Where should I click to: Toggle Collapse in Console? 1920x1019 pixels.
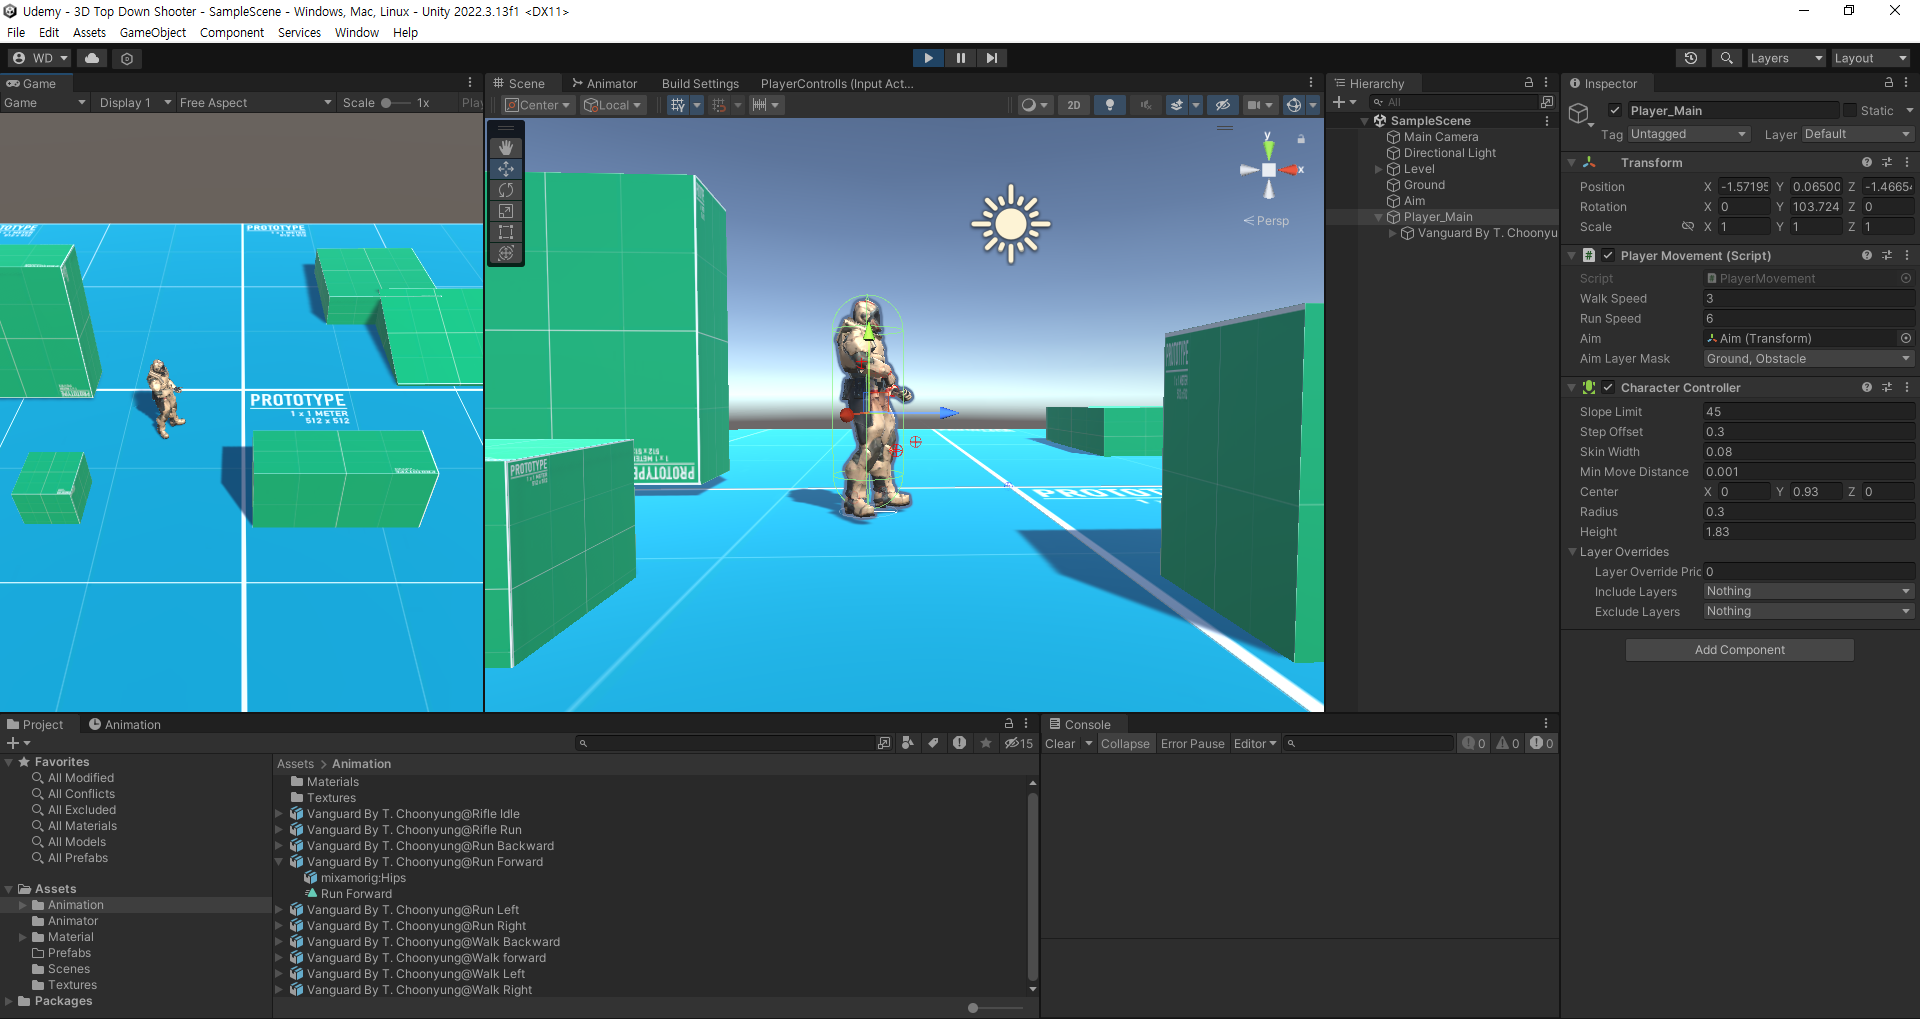point(1125,743)
